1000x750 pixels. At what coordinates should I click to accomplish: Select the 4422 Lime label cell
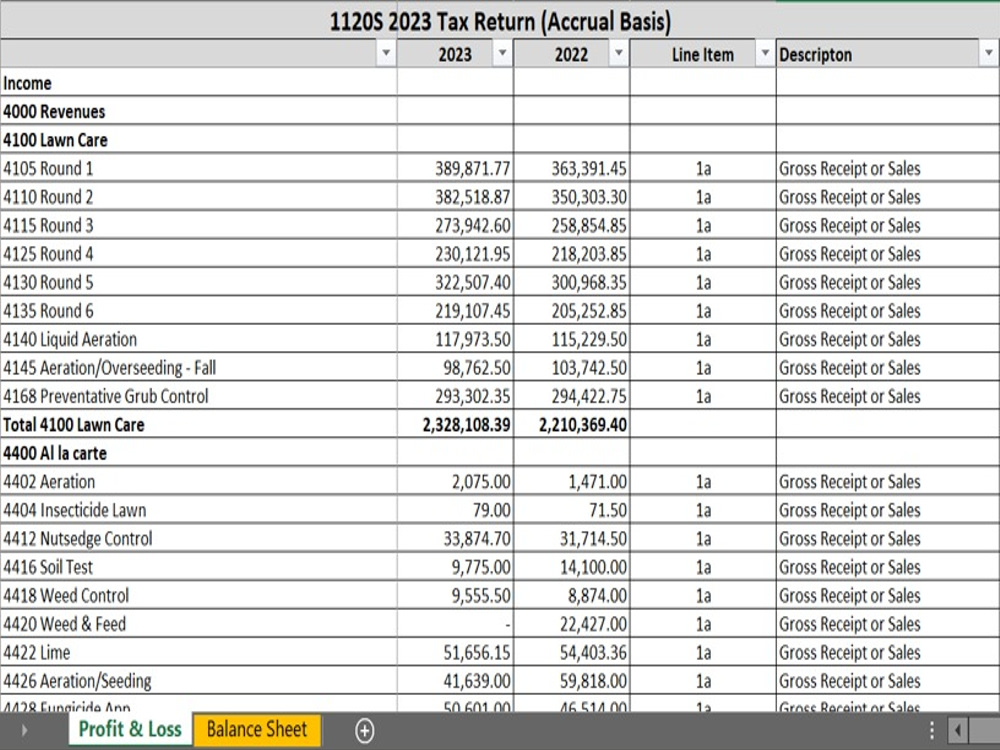coord(198,652)
